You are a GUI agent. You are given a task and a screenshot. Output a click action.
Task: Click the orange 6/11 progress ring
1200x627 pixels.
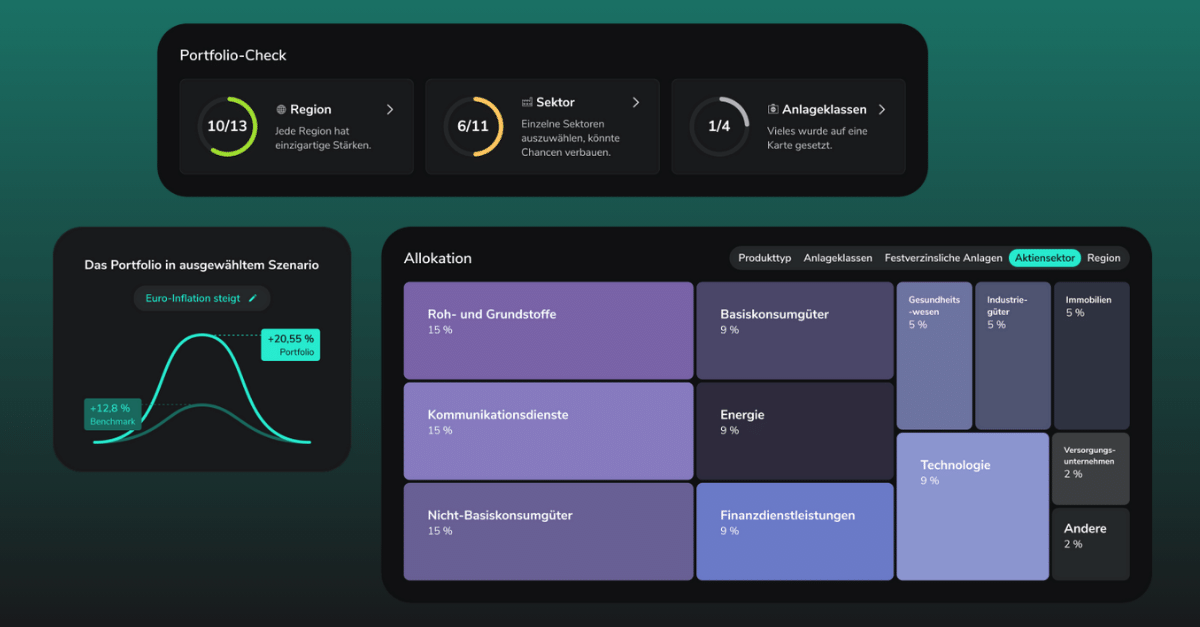click(x=473, y=127)
